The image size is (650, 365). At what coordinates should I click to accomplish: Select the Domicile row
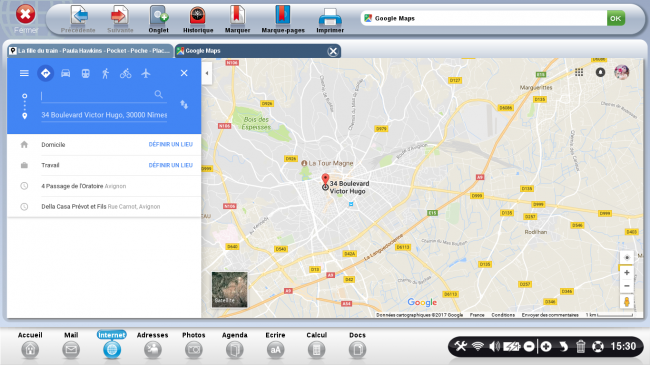(x=104, y=145)
